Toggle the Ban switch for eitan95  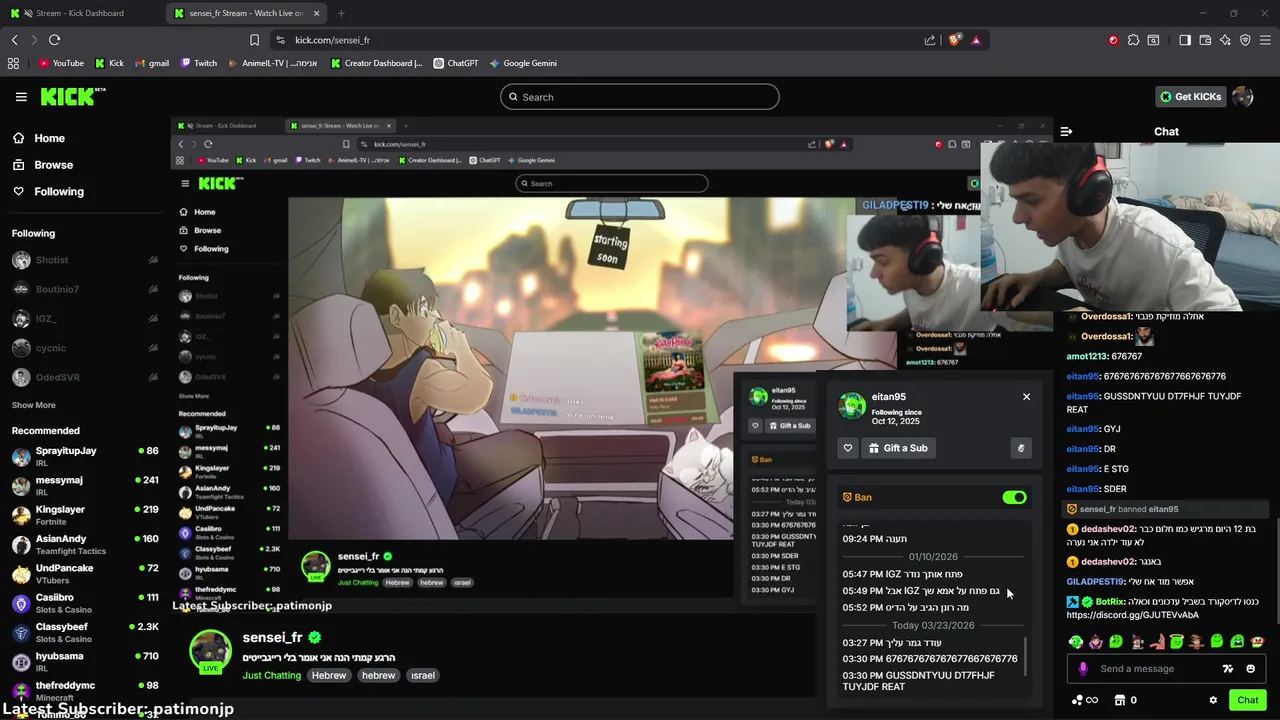(x=1014, y=497)
